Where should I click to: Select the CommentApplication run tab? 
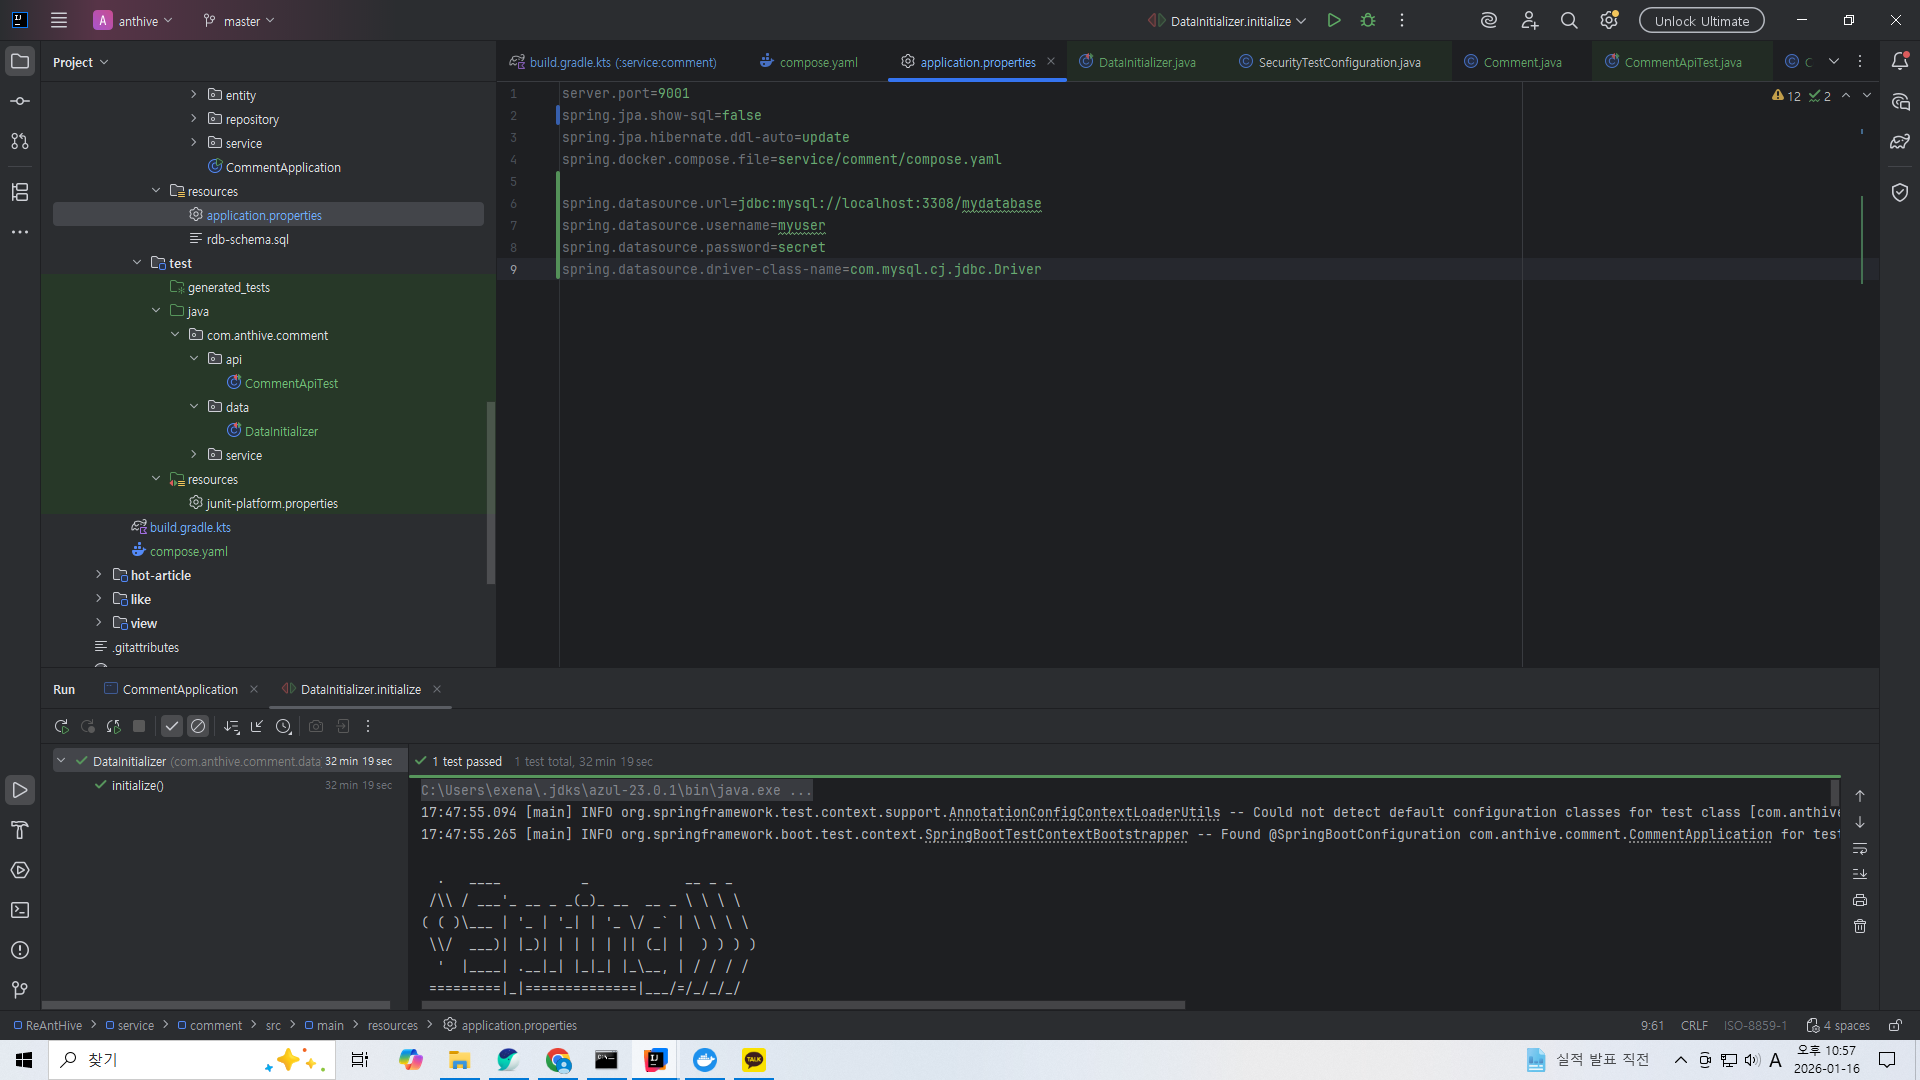[180, 690]
